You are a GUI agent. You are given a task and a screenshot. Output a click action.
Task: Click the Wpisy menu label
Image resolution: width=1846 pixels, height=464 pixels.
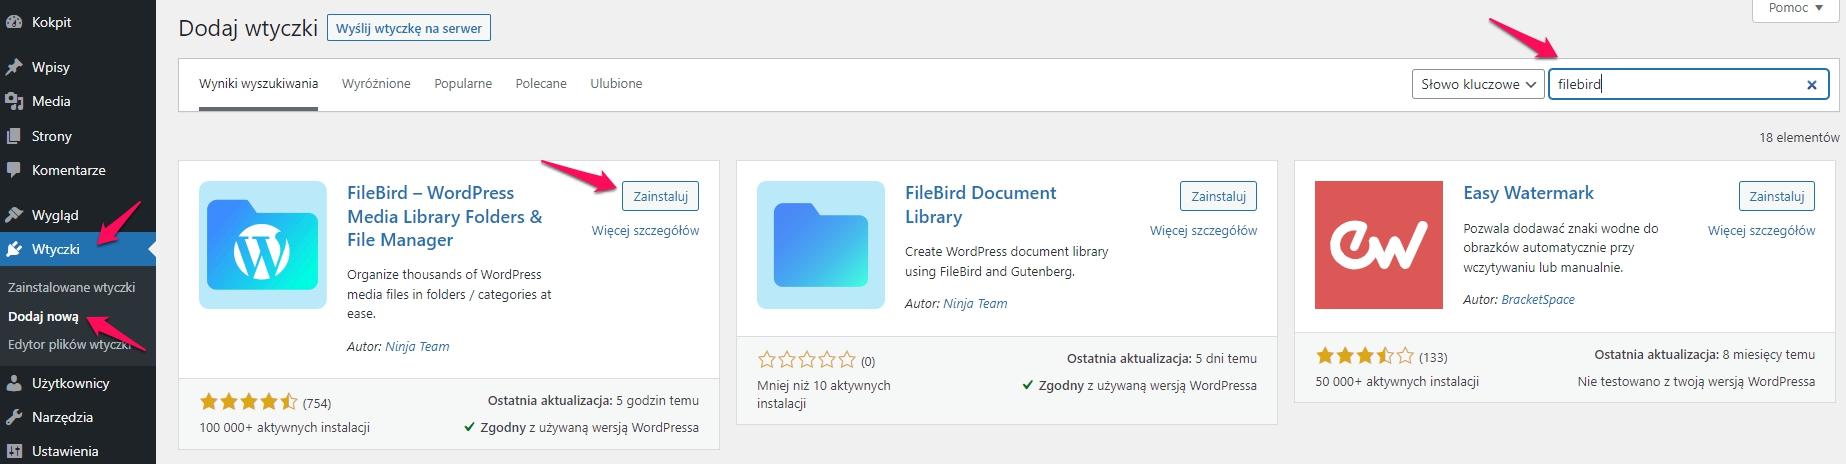pyautogui.click(x=51, y=67)
